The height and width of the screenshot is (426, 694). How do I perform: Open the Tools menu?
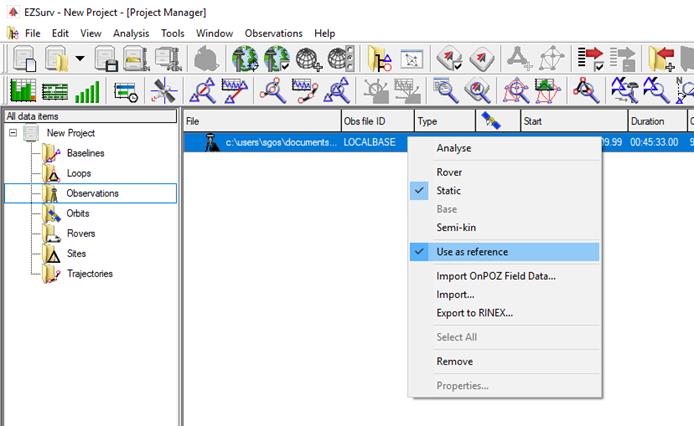click(x=172, y=33)
